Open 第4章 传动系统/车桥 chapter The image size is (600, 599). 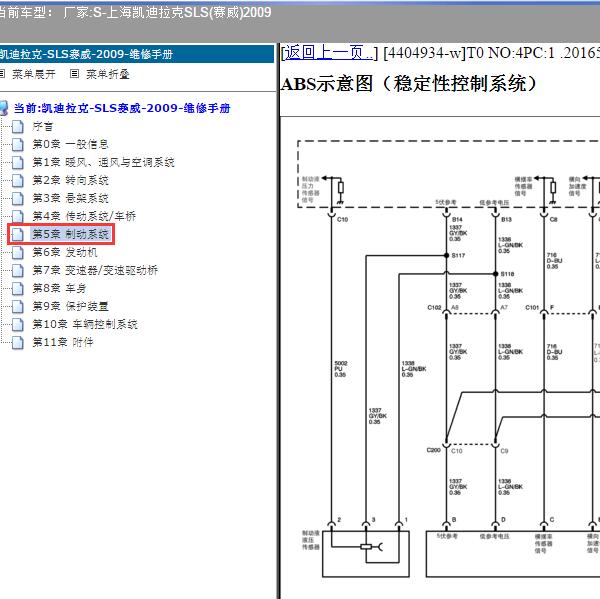84,216
